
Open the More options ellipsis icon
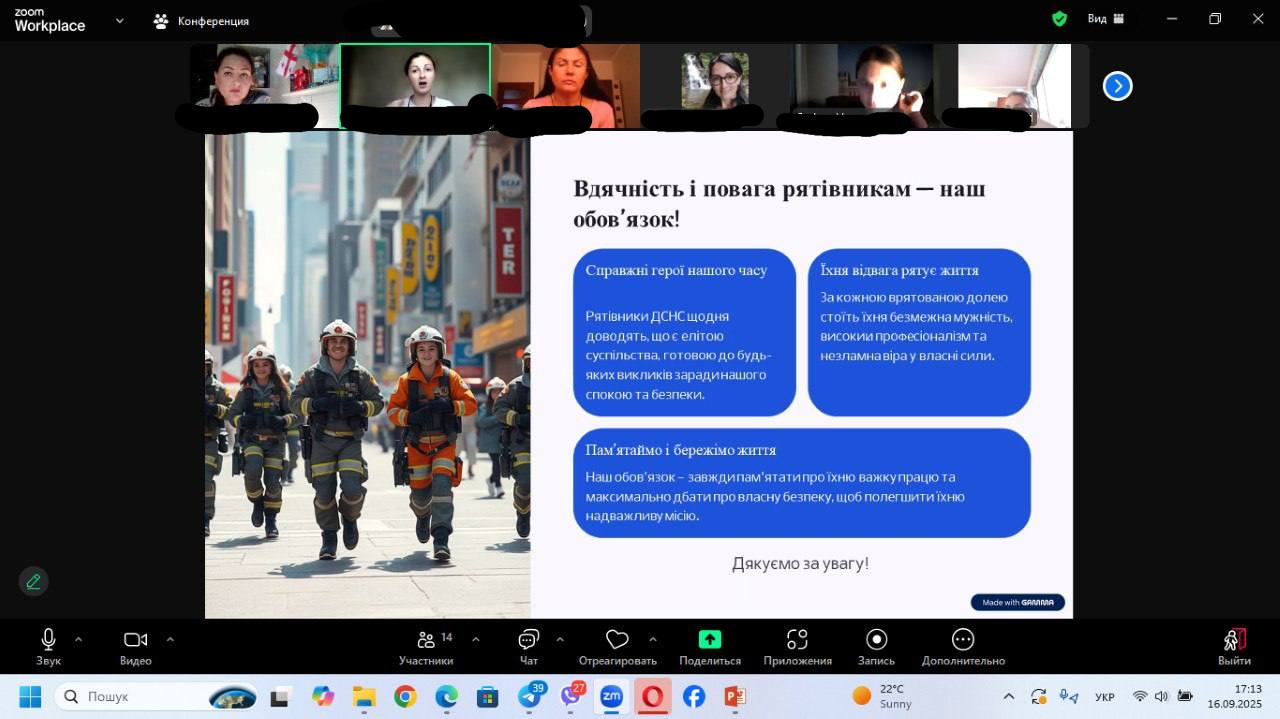click(962, 640)
